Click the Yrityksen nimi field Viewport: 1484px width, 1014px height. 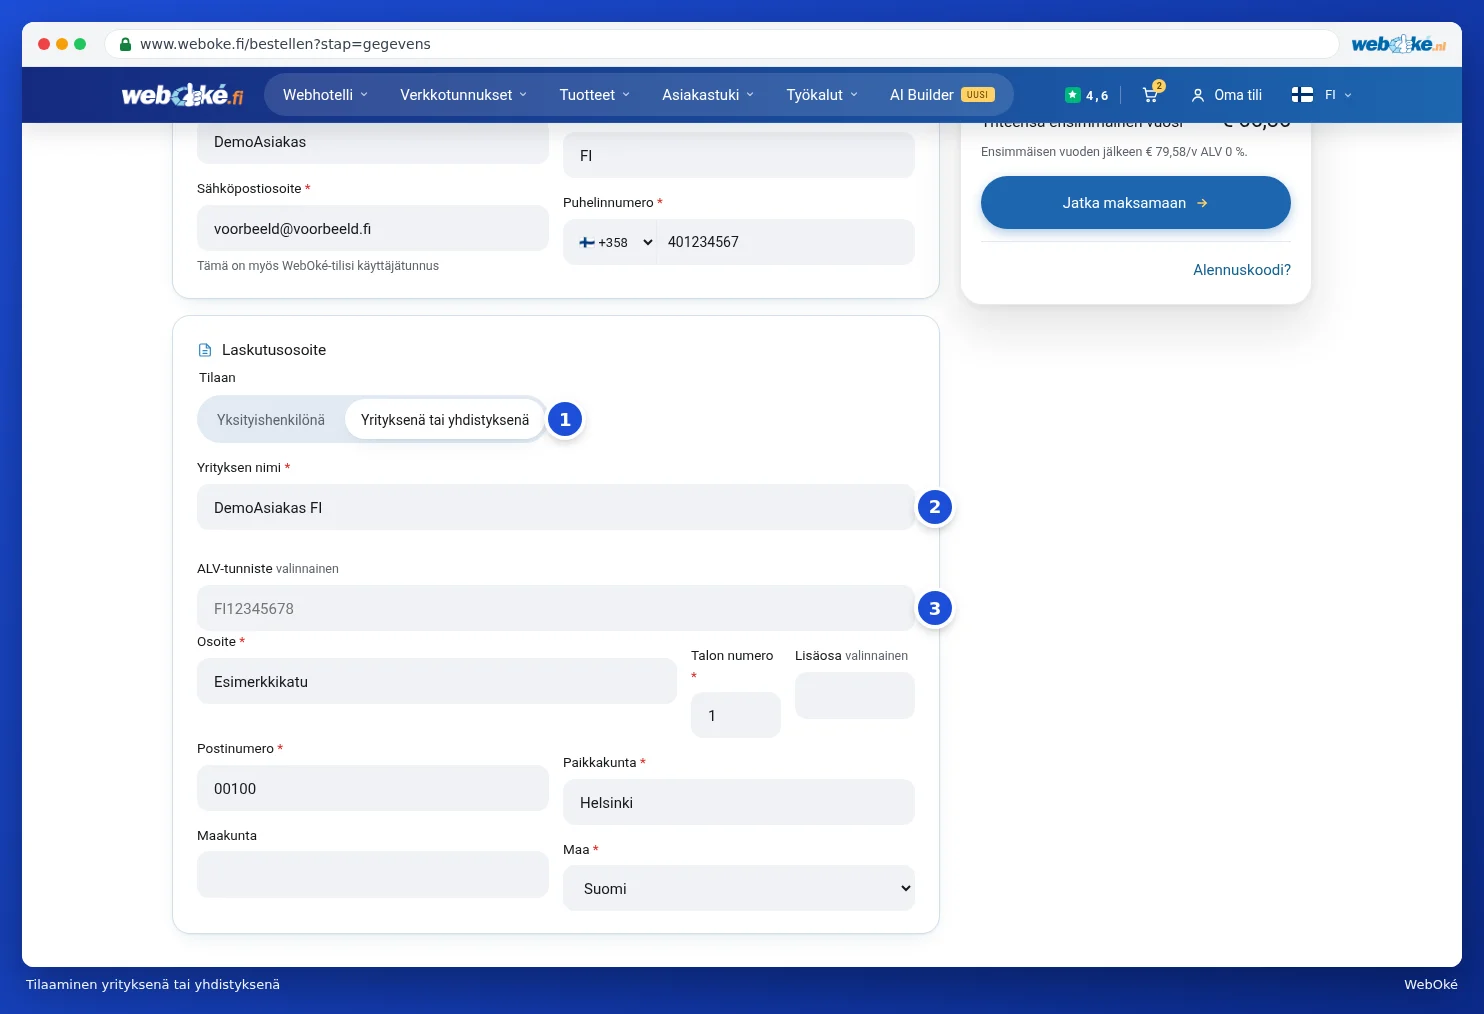coord(556,508)
